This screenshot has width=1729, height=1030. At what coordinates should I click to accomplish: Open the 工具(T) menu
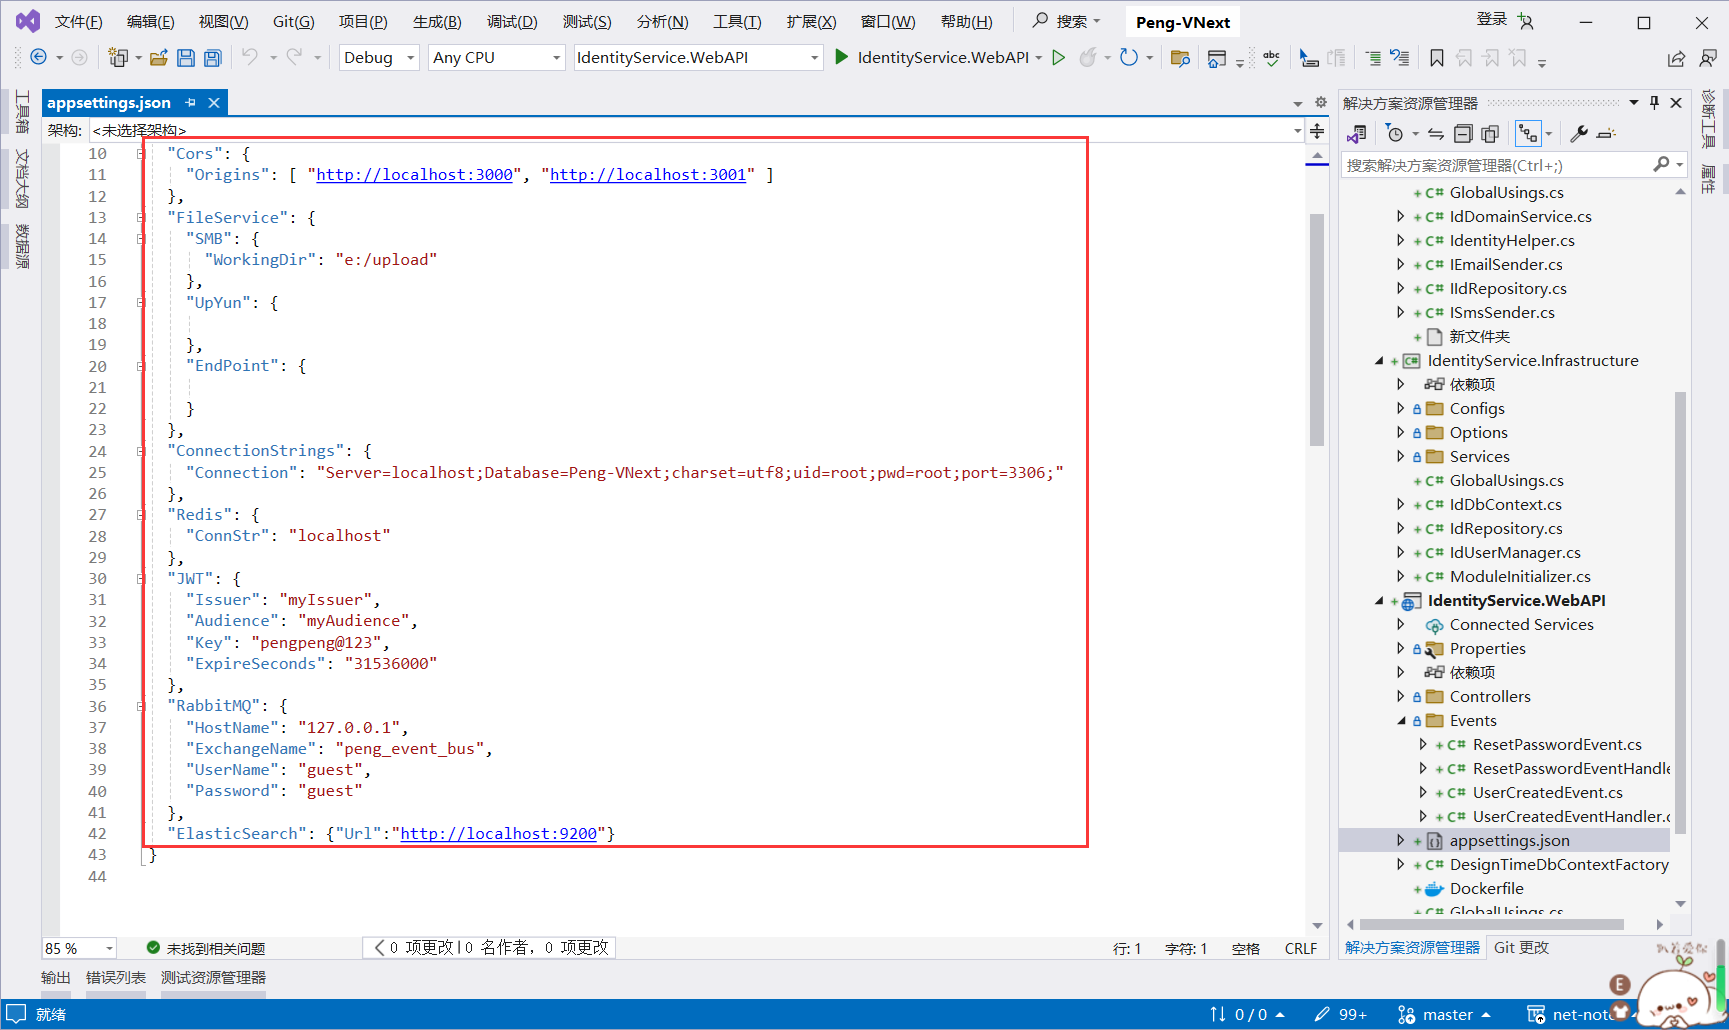[737, 22]
